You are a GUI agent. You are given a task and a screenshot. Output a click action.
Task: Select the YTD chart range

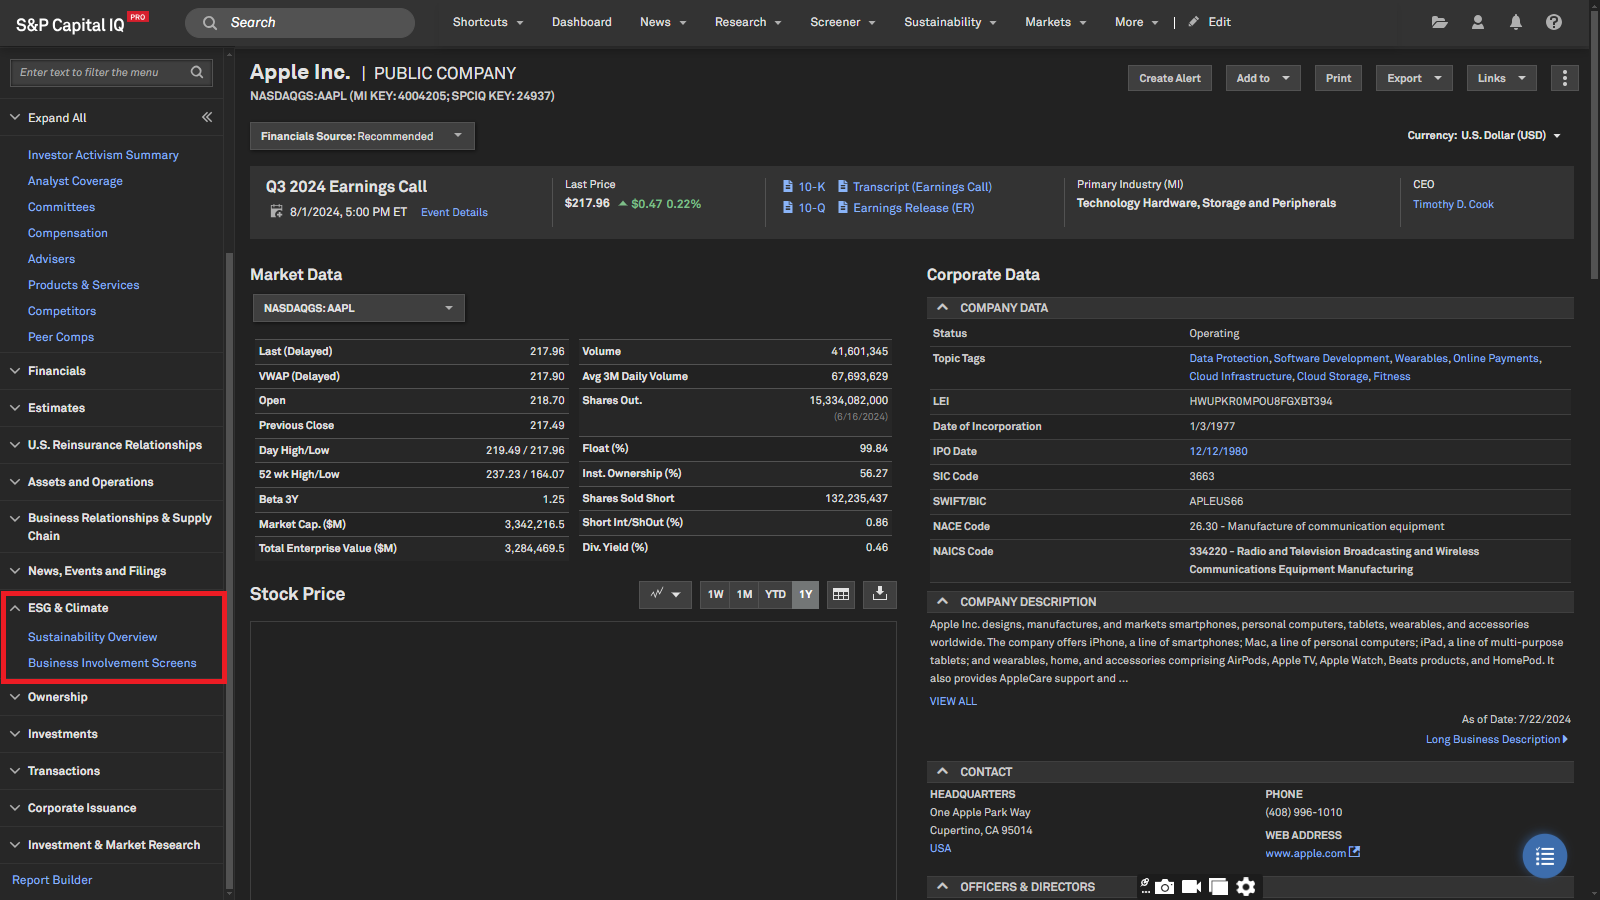(x=775, y=594)
